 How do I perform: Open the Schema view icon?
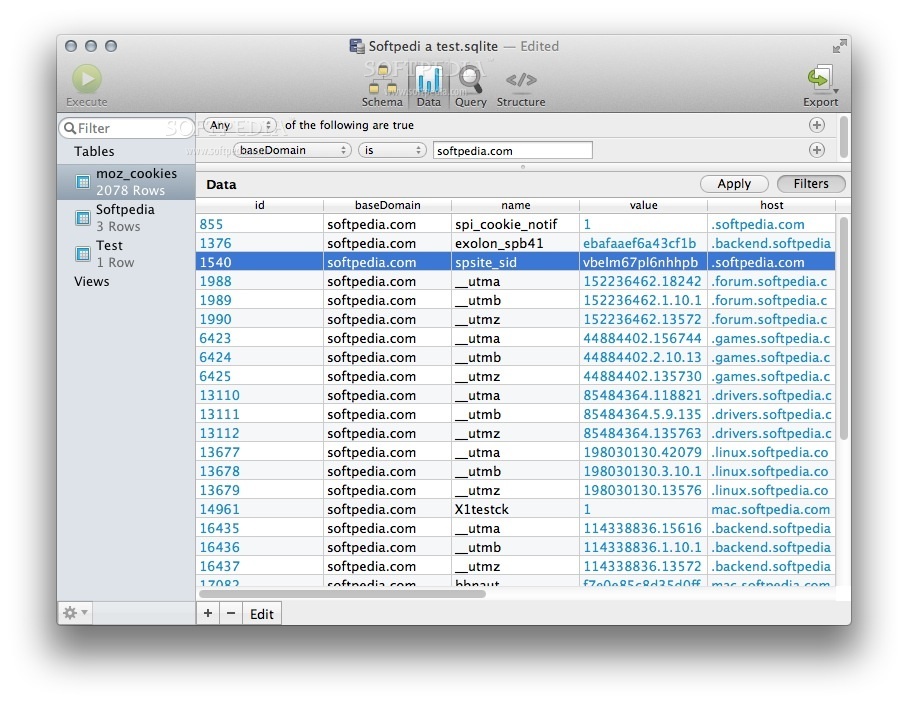coord(382,82)
